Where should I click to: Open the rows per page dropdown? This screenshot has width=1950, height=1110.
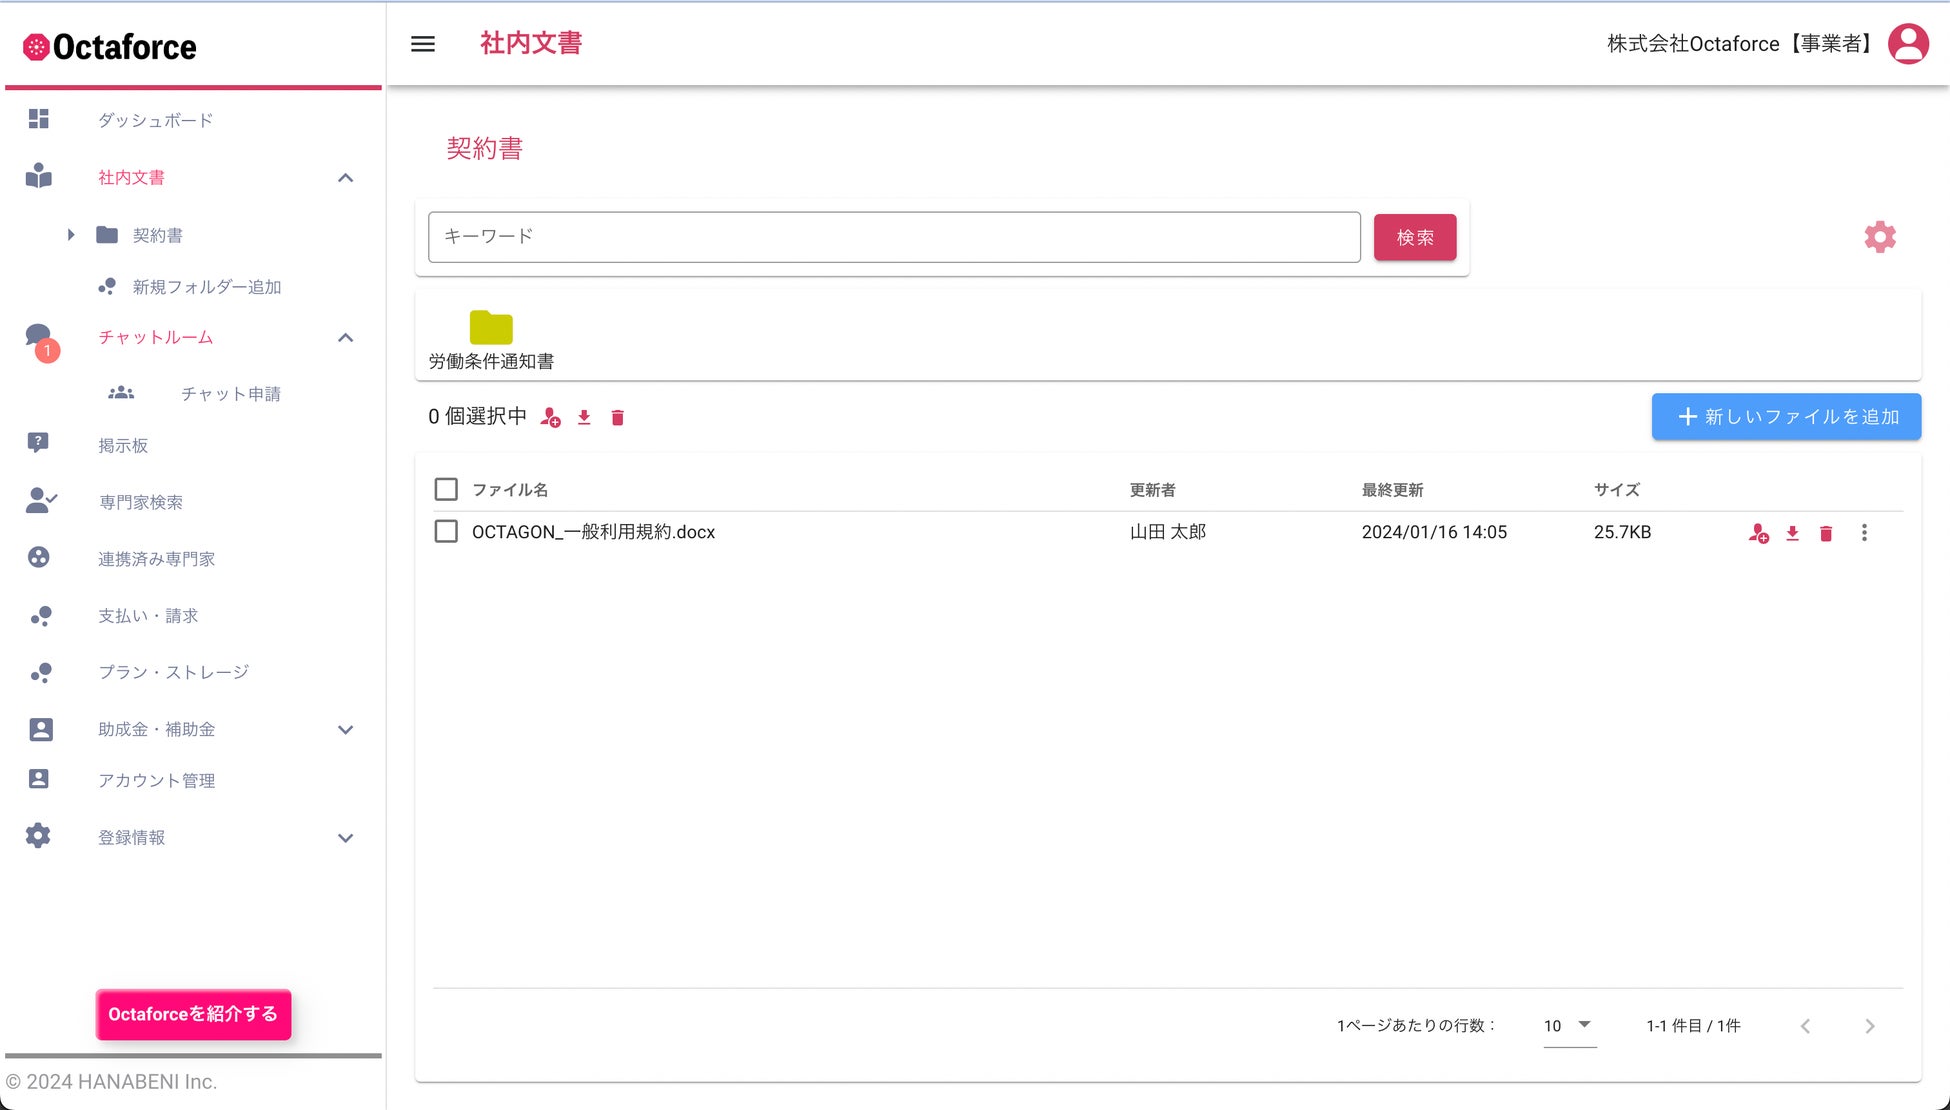point(1569,1025)
